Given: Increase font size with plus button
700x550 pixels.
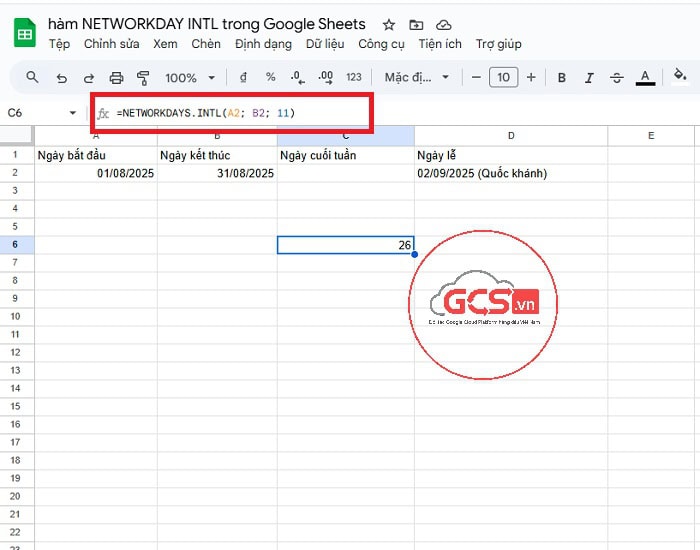Looking at the screenshot, I should (x=531, y=77).
